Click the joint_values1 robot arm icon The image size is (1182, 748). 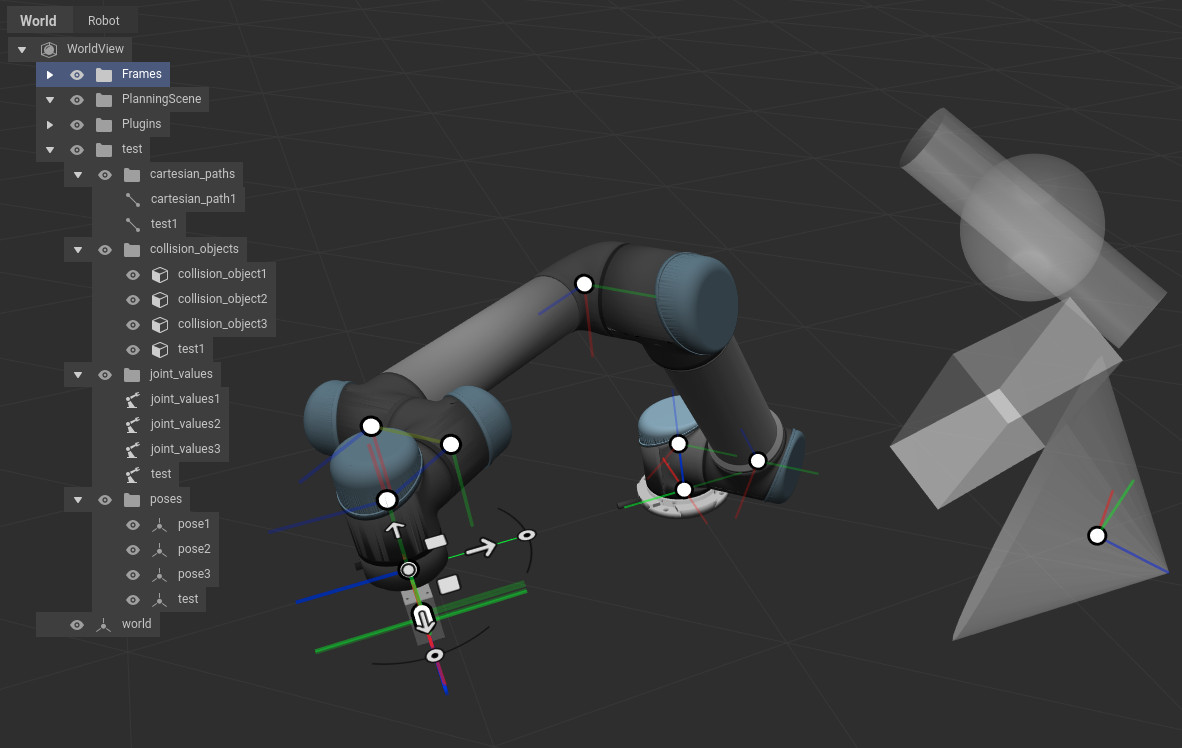coord(133,399)
